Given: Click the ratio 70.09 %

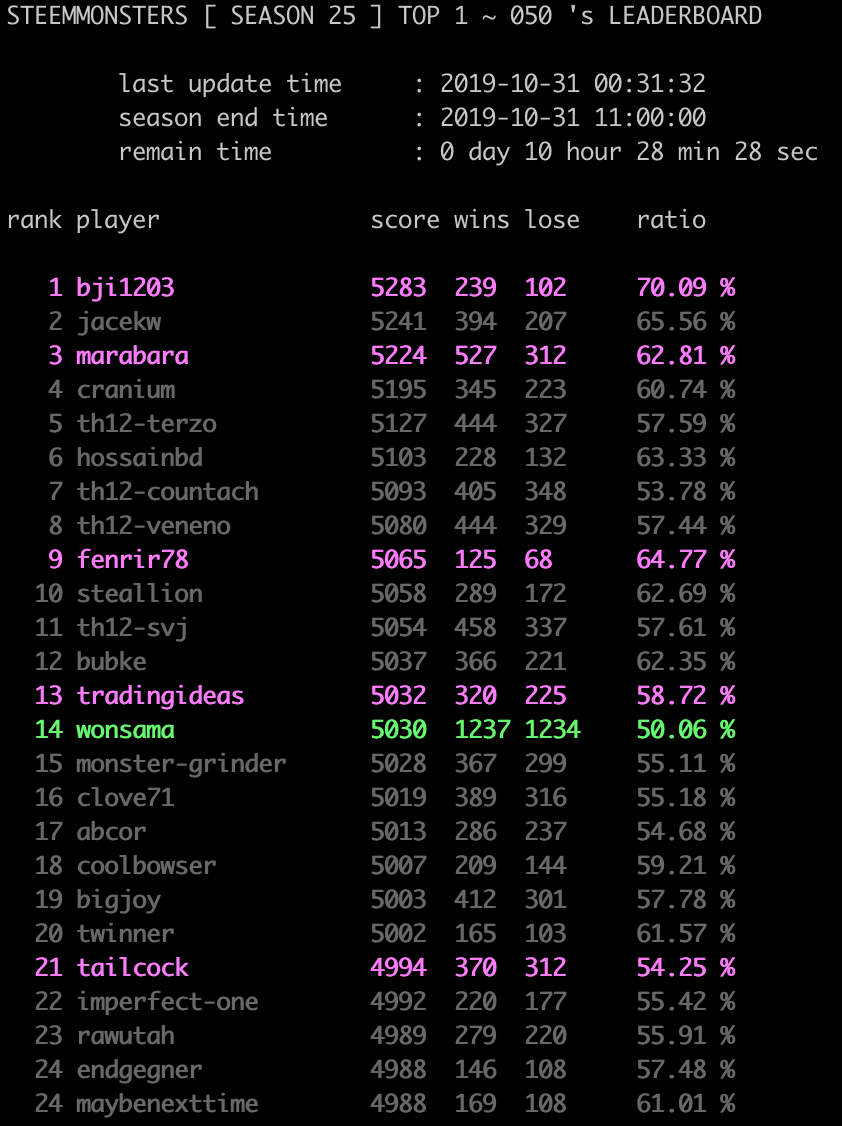Looking at the screenshot, I should (x=686, y=287).
